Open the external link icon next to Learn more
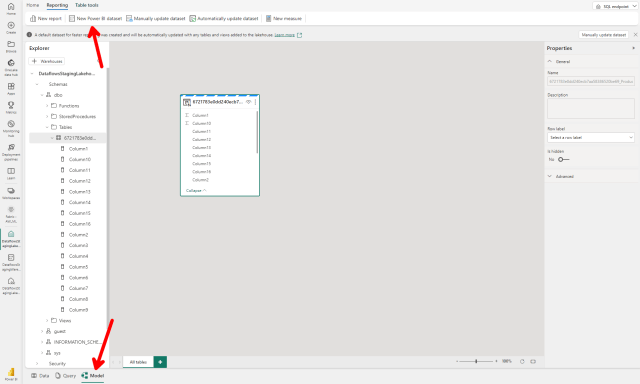The image size is (640, 384). click(x=300, y=35)
